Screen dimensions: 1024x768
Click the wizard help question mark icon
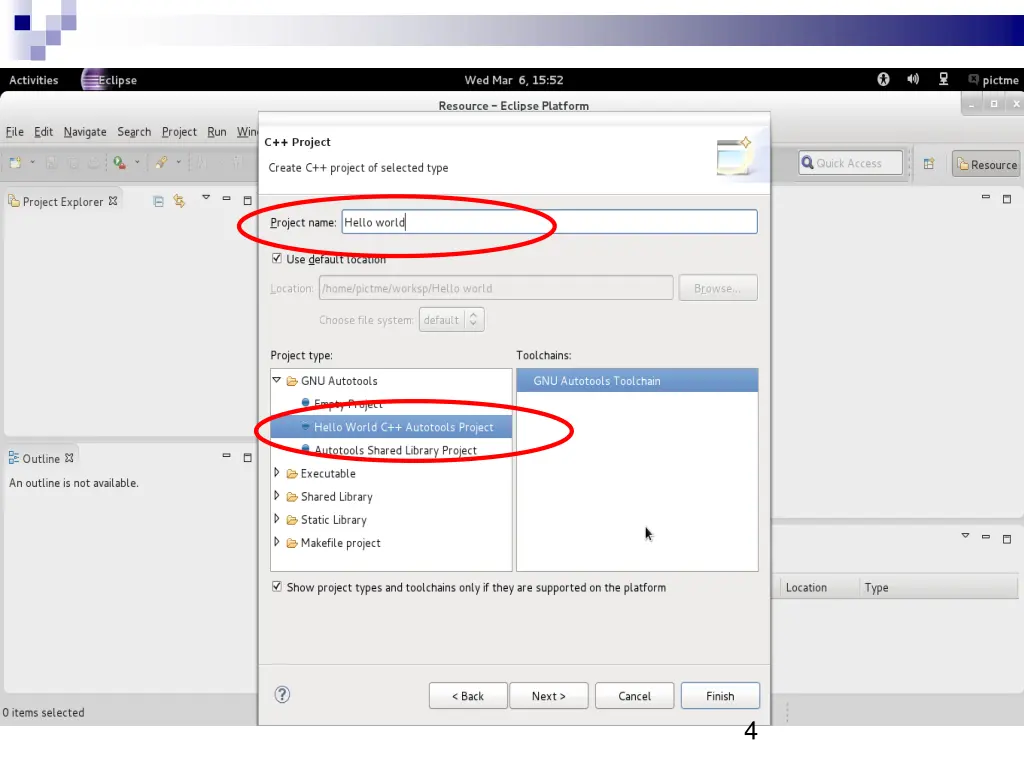tap(282, 695)
